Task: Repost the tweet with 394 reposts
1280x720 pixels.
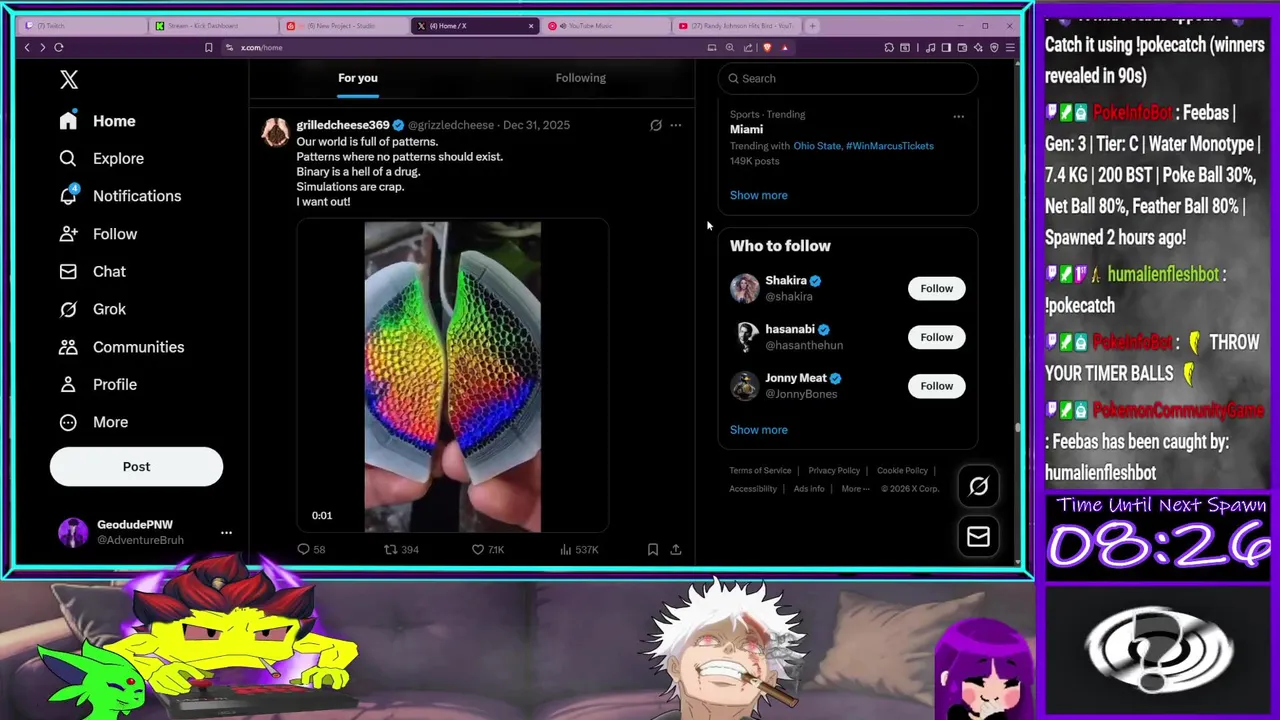Action: 401,549
